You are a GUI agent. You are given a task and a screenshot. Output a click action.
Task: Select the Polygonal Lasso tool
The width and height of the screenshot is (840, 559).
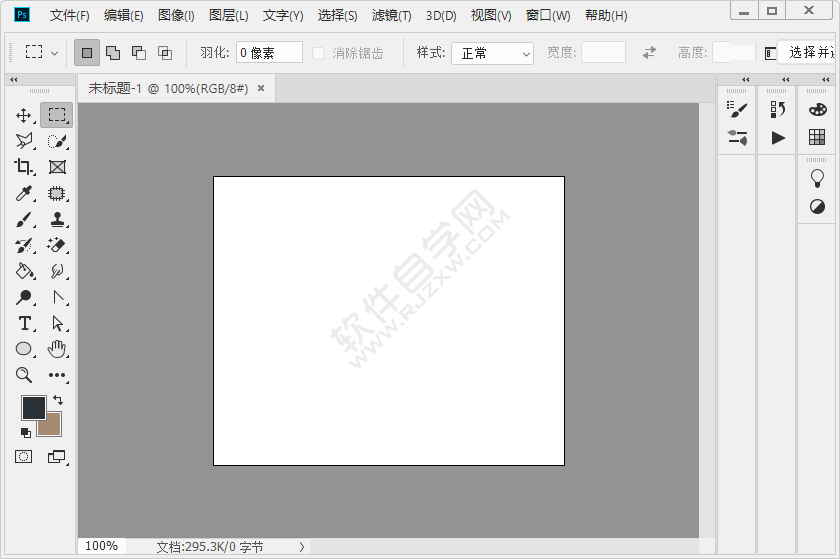24,141
